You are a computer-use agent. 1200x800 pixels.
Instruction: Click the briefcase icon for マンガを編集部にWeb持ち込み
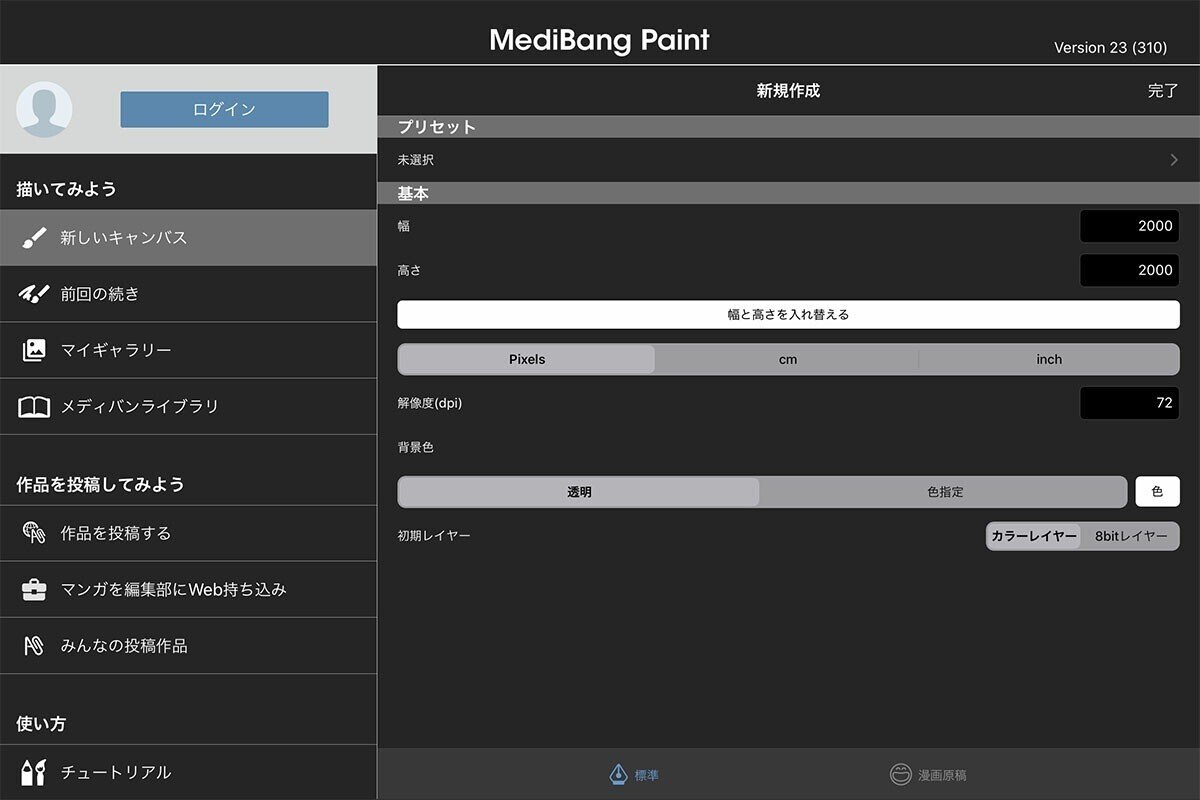click(35, 589)
